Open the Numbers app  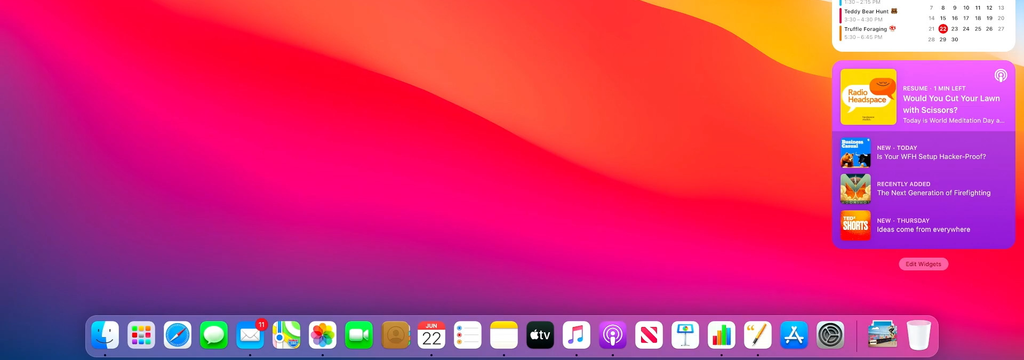(721, 335)
